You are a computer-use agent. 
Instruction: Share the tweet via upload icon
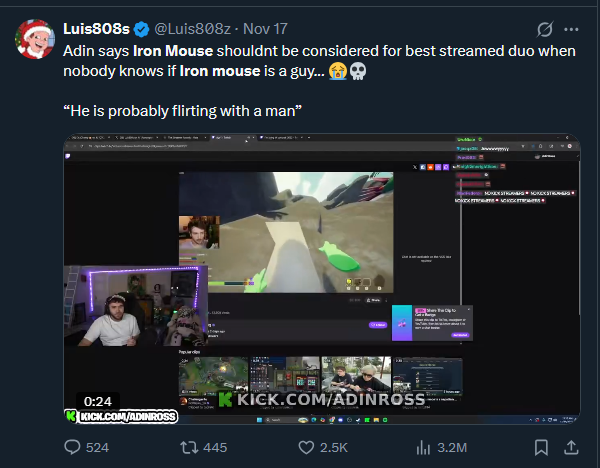coord(571,447)
